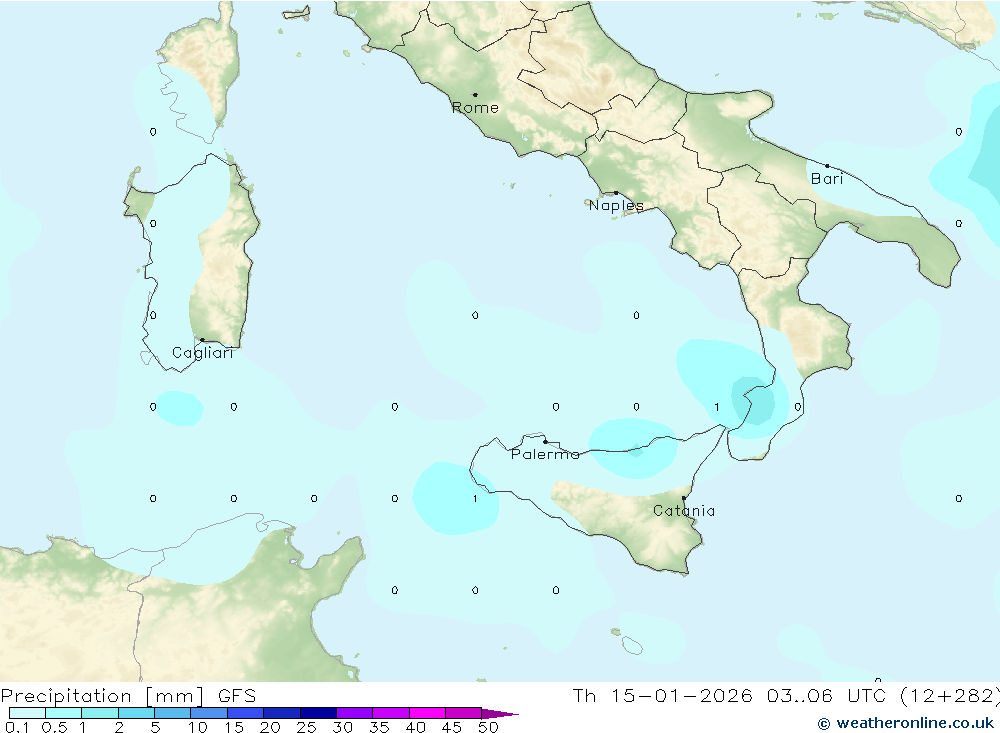Click the Catania location dot marker
Screen dimensions: 1000x733
(x=684, y=498)
